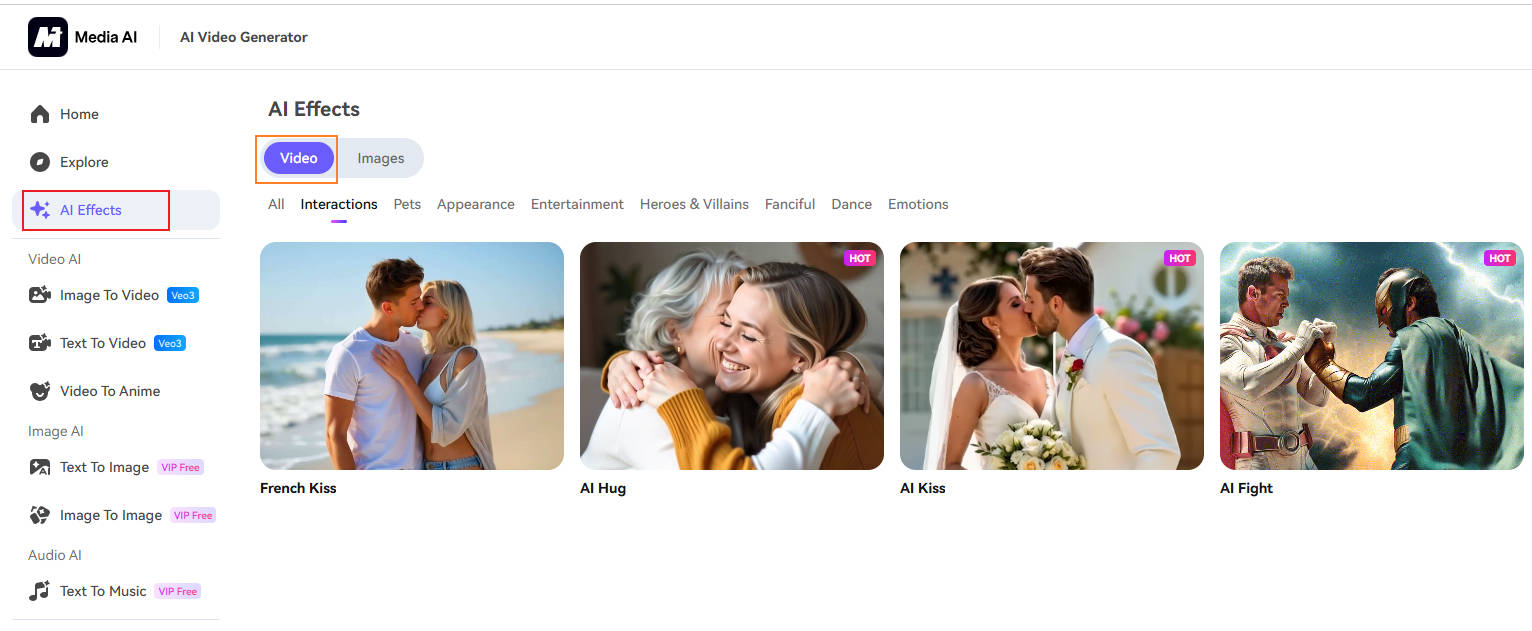This screenshot has height=631, width=1532.
Task: Switch to the Video toggle option
Action: click(x=298, y=158)
